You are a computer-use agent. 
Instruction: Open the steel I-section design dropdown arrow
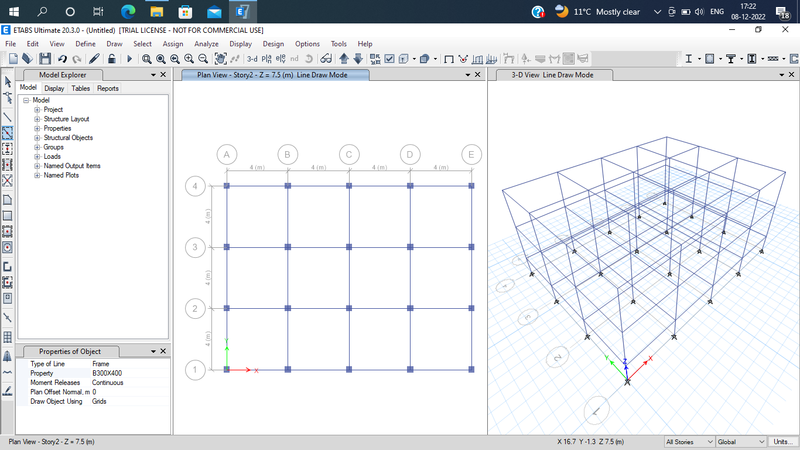pyautogui.click(x=699, y=59)
